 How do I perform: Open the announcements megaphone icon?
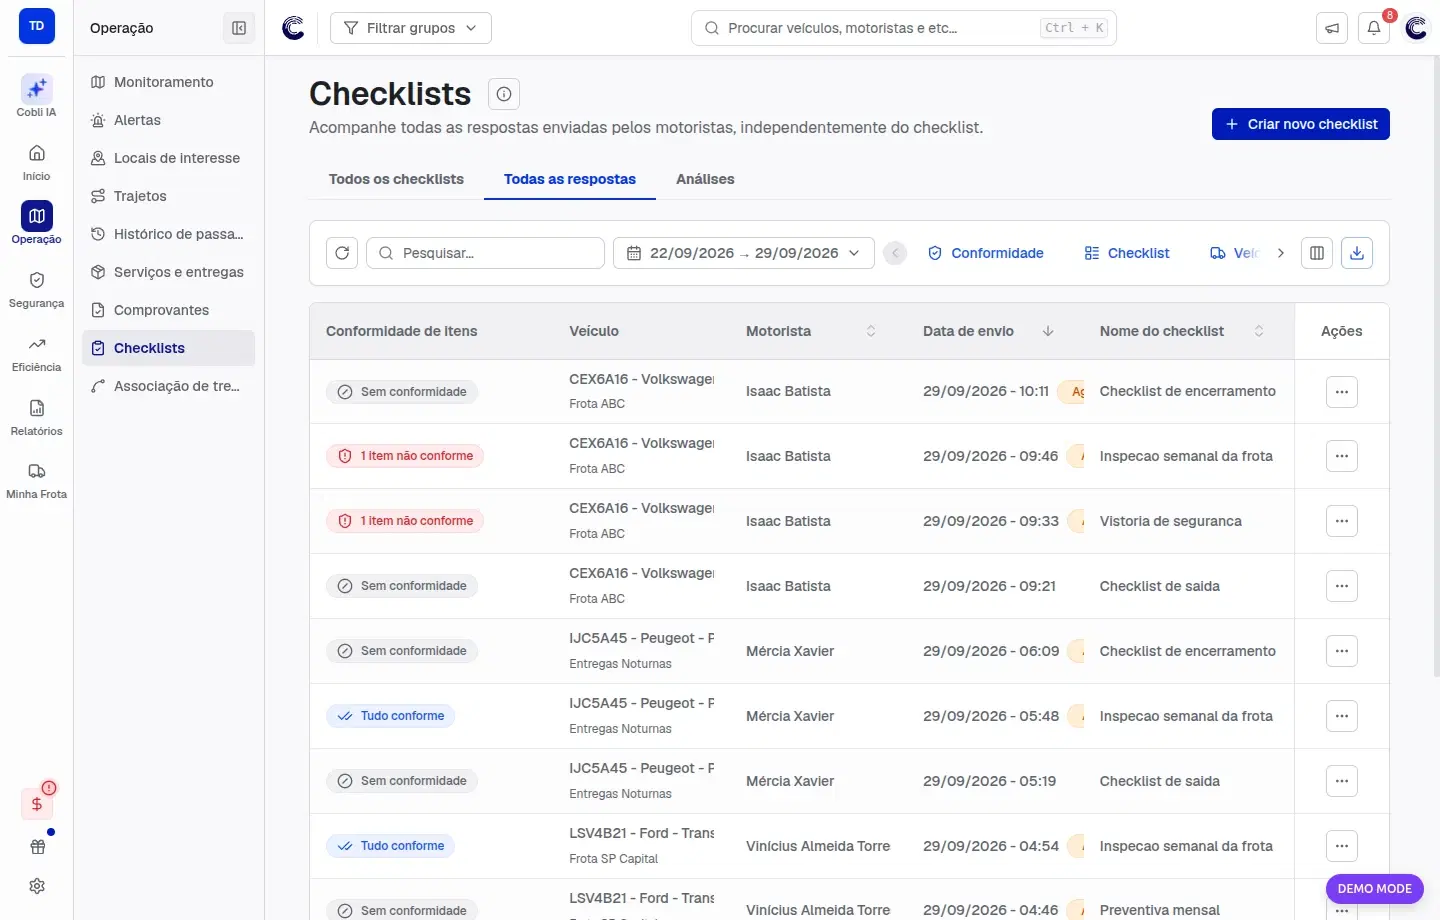click(1332, 28)
